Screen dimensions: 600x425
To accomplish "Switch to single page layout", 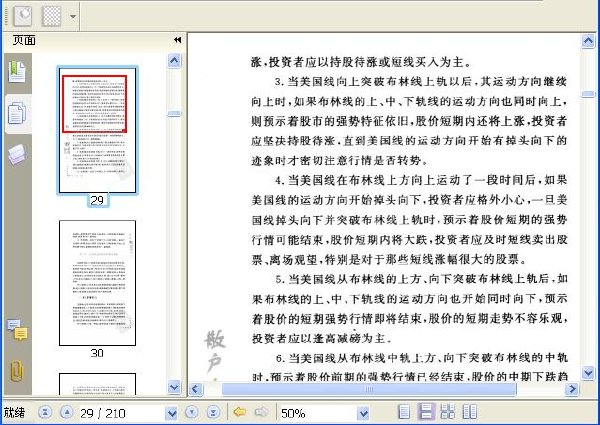I will (x=404, y=412).
